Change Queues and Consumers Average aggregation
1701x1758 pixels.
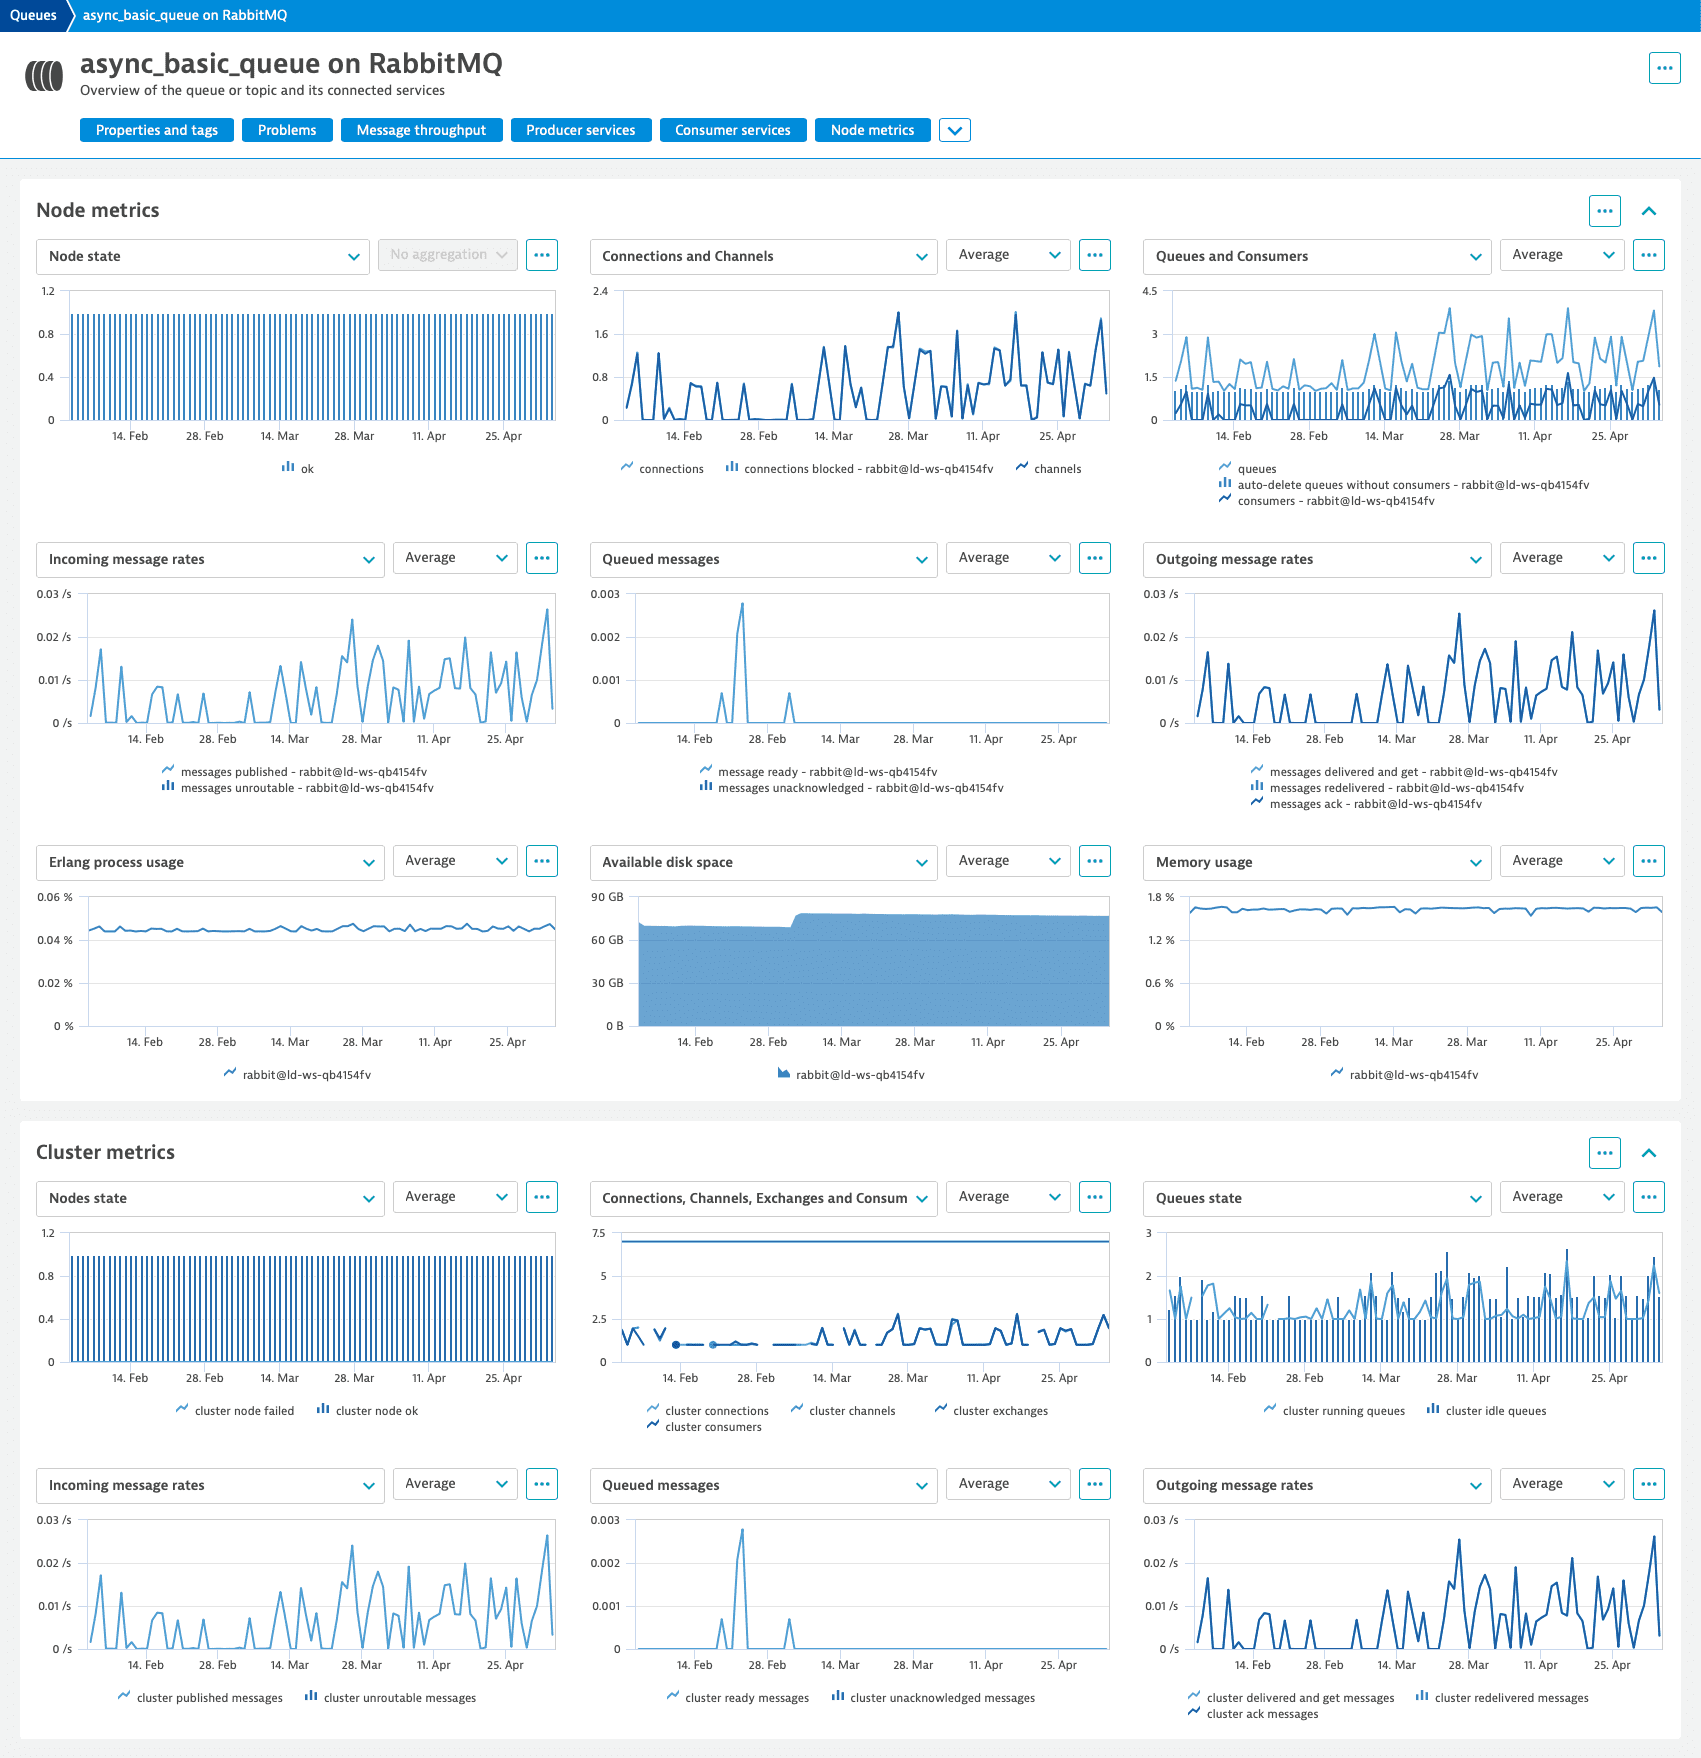[x=1562, y=255]
